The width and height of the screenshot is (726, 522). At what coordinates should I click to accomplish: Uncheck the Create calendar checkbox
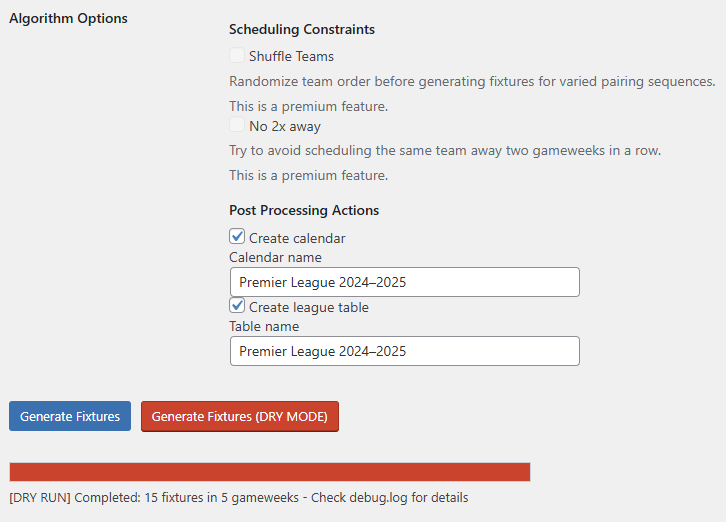pyautogui.click(x=237, y=237)
